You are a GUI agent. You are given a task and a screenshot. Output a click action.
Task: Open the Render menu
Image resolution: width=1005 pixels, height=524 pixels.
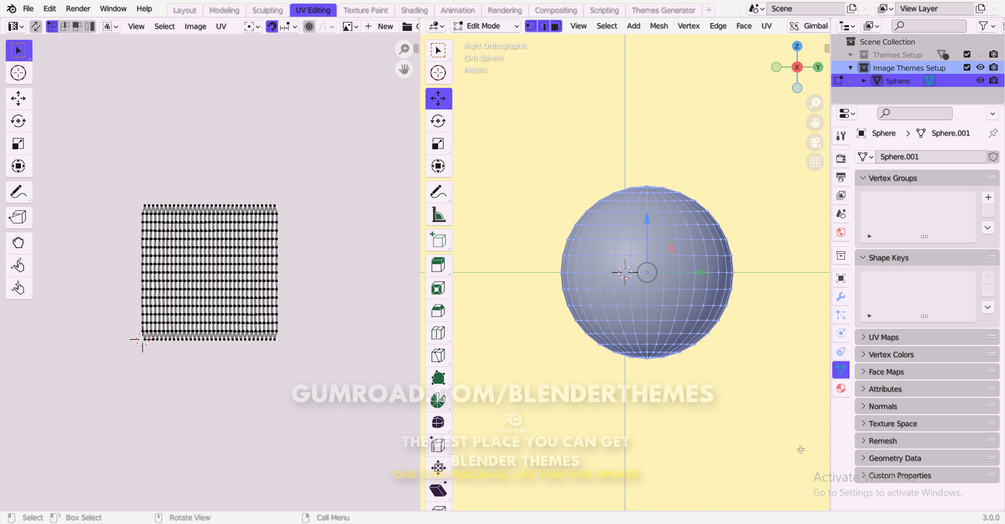(x=78, y=9)
